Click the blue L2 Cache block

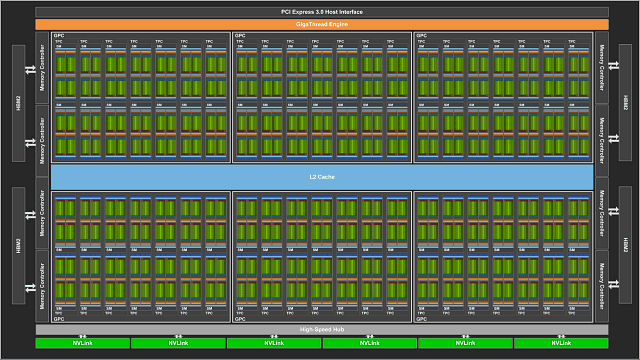tap(322, 177)
